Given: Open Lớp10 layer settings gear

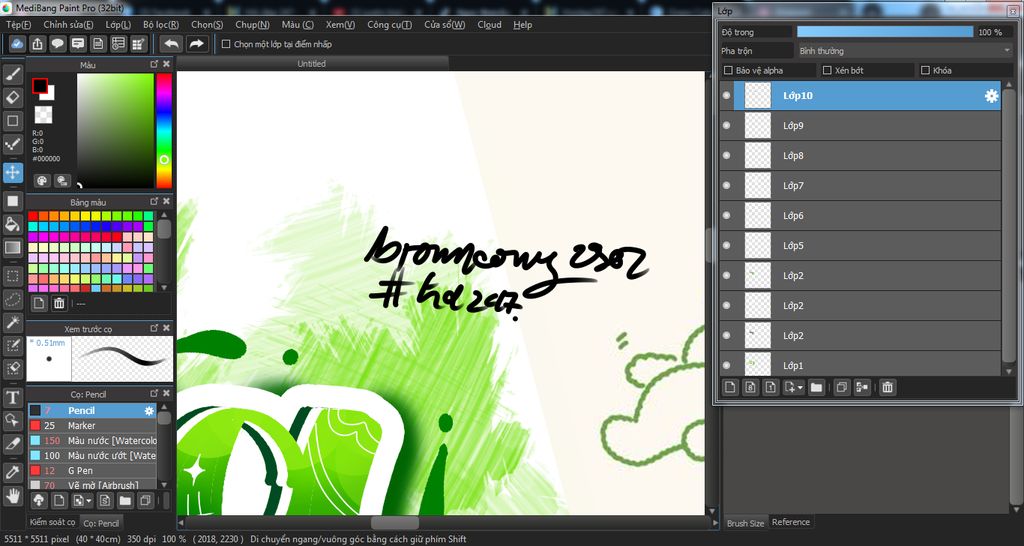Looking at the screenshot, I should [991, 96].
